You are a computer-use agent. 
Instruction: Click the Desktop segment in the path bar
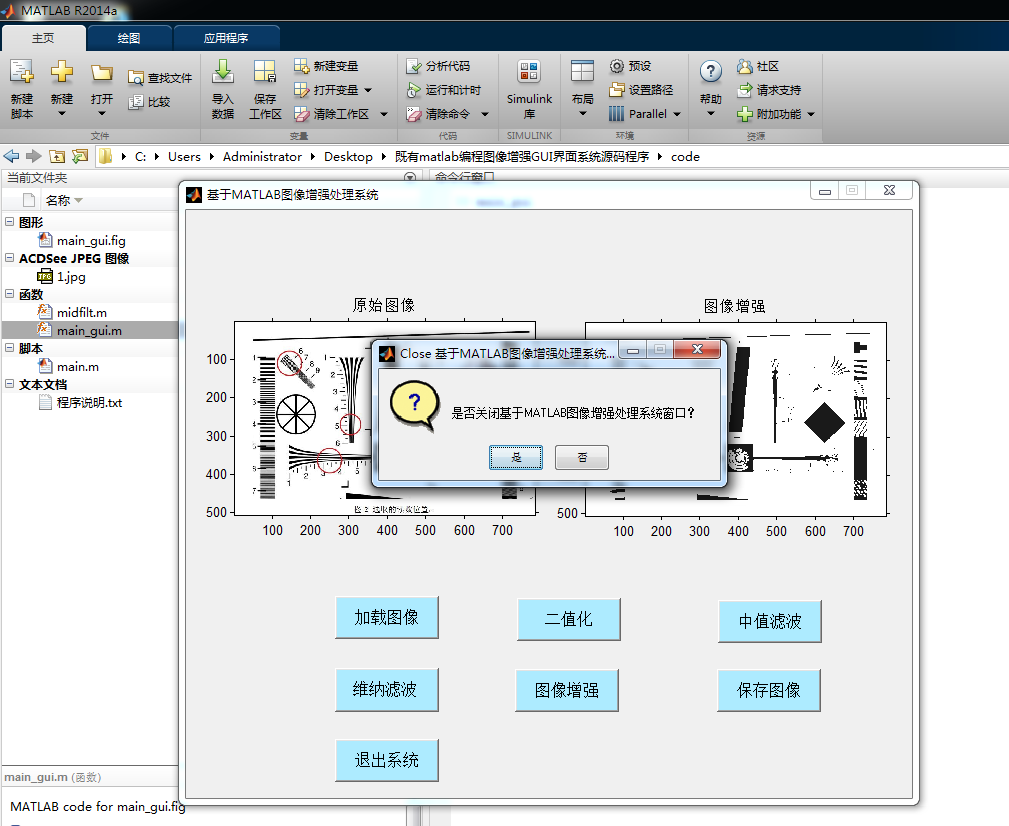[x=348, y=156]
